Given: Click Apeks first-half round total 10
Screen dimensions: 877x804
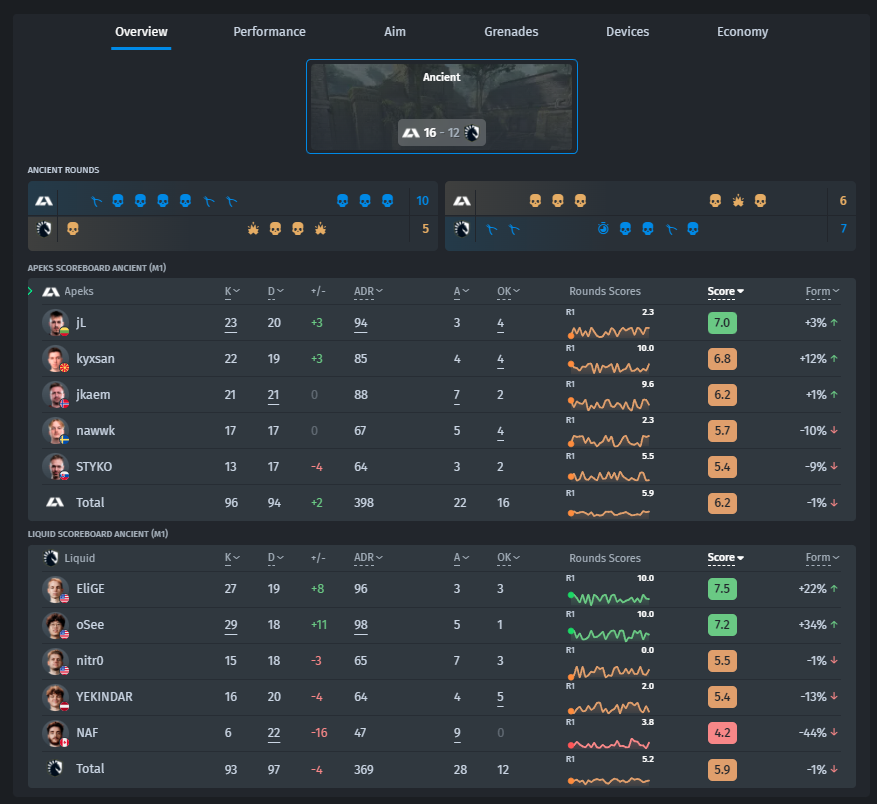Looking at the screenshot, I should 422,201.
